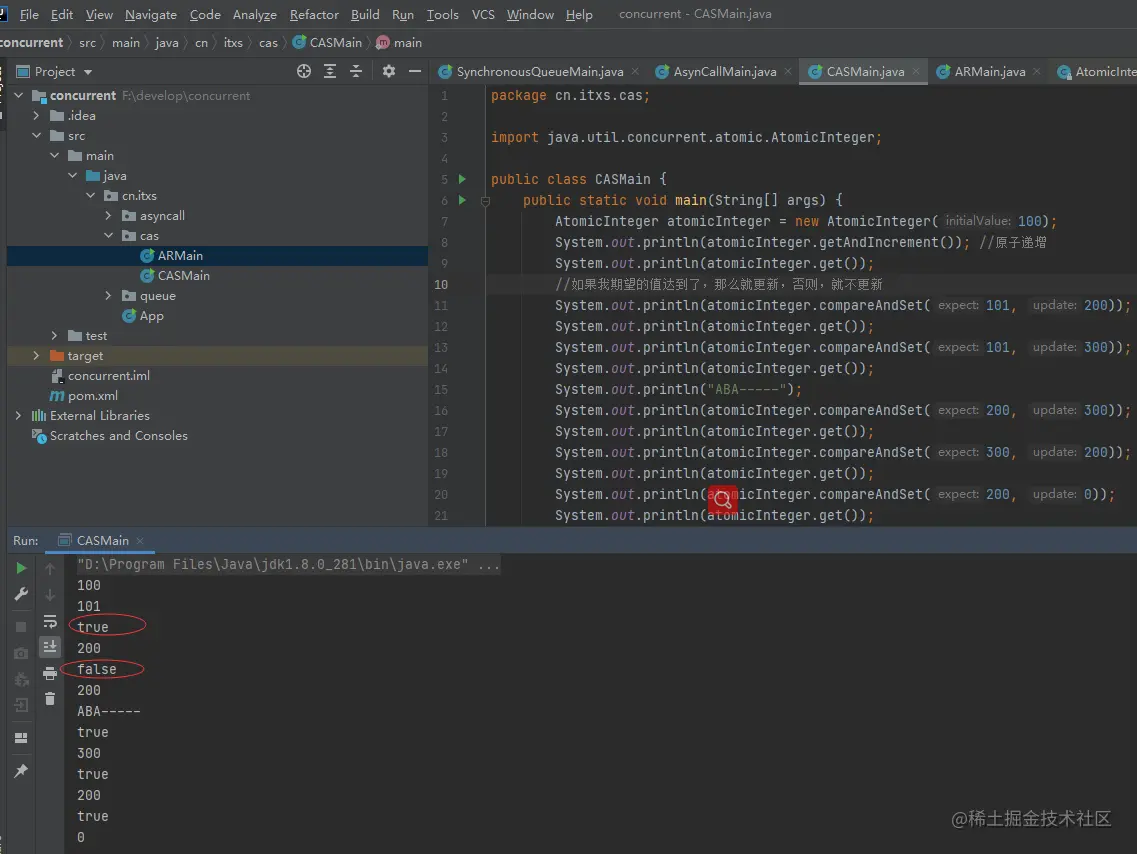Open the Refactor menu

[314, 14]
